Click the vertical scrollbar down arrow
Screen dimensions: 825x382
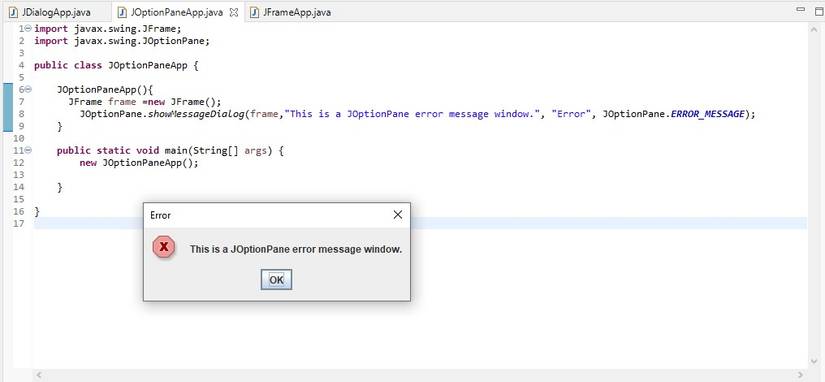[x=813, y=361]
